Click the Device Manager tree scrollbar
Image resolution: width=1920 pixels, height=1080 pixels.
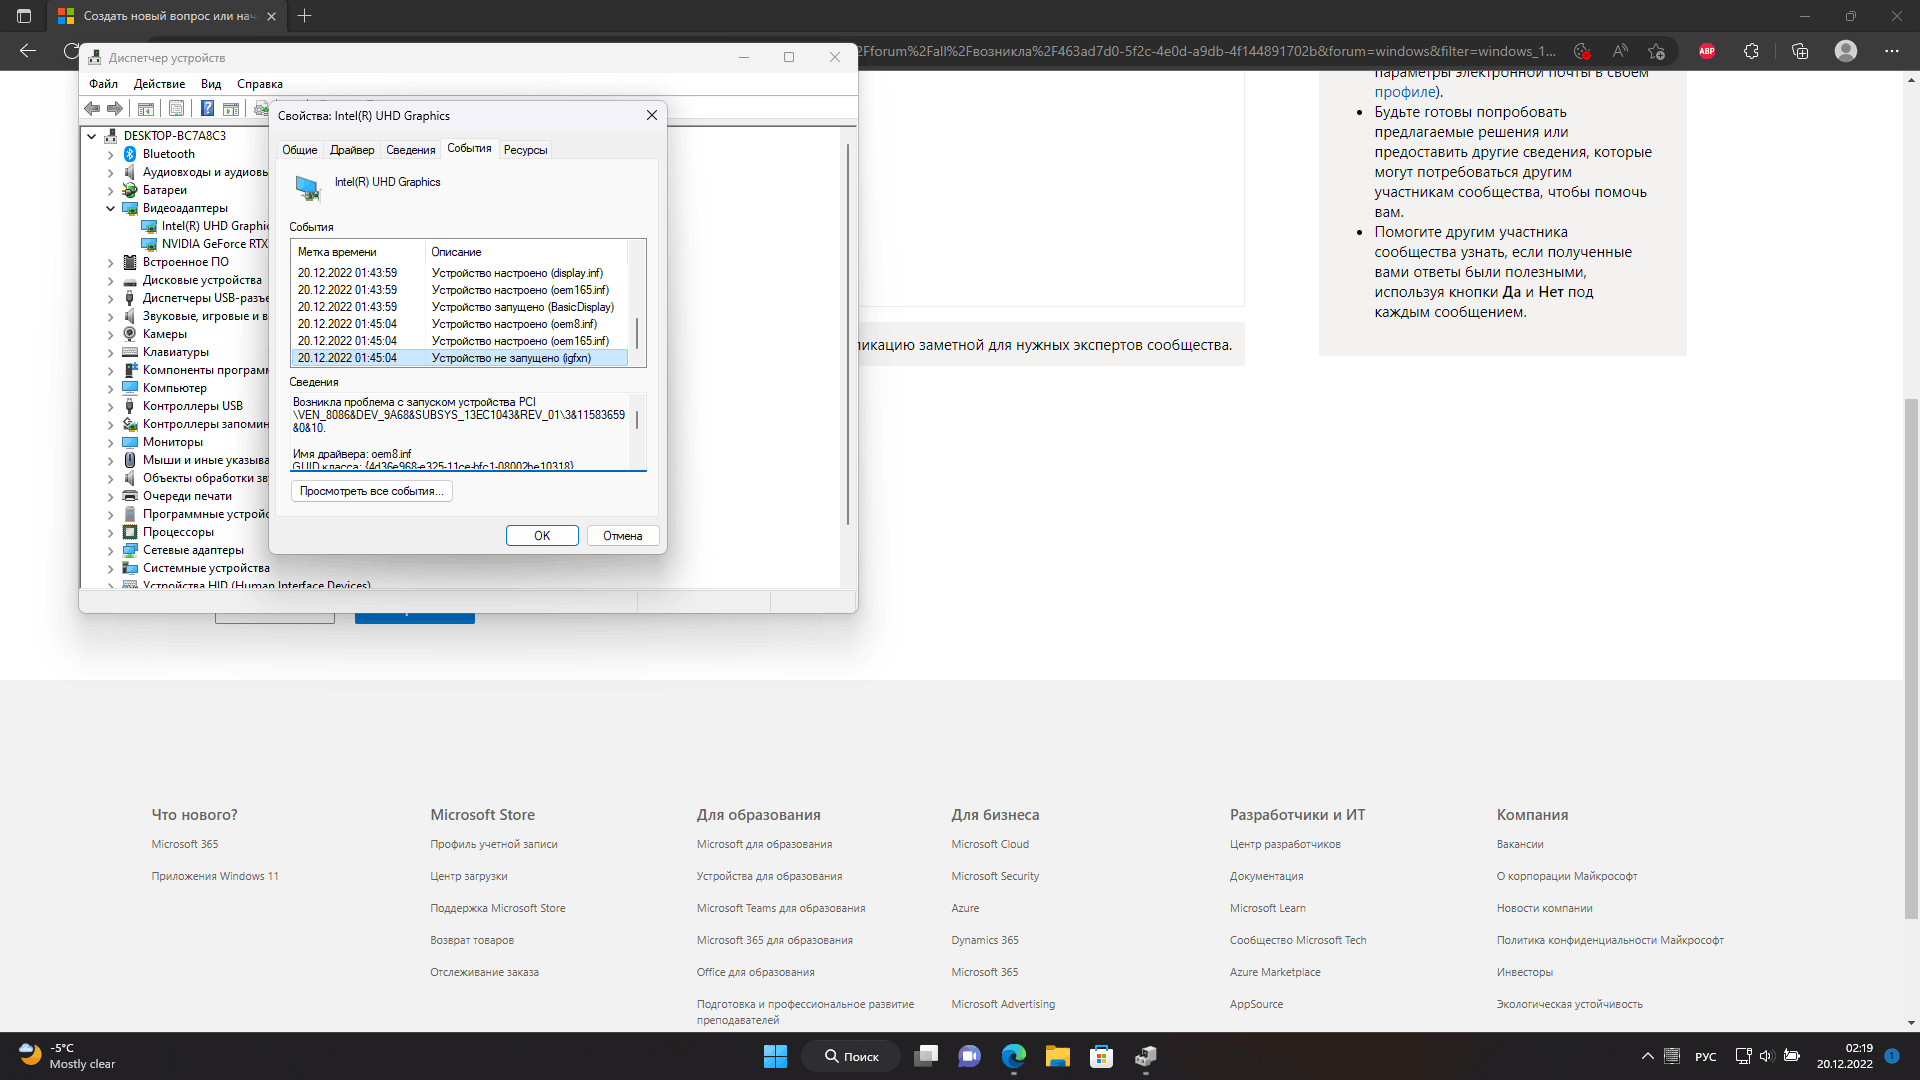tap(848, 335)
